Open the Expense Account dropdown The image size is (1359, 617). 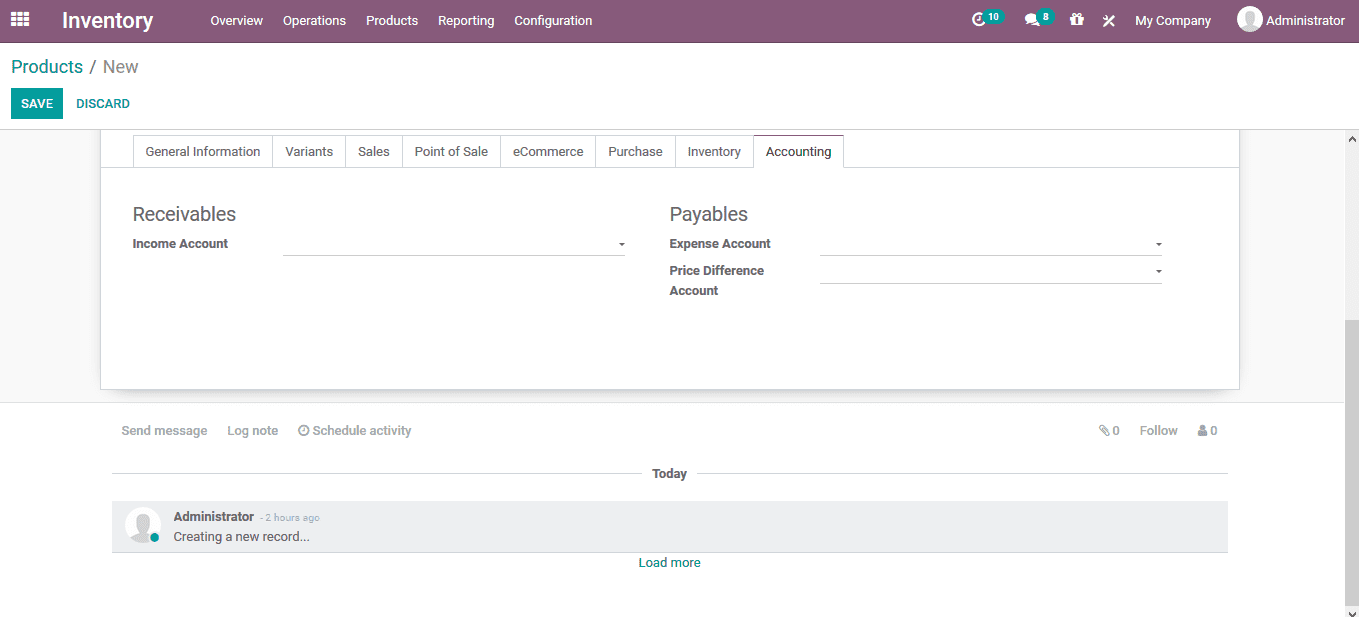coord(1157,244)
